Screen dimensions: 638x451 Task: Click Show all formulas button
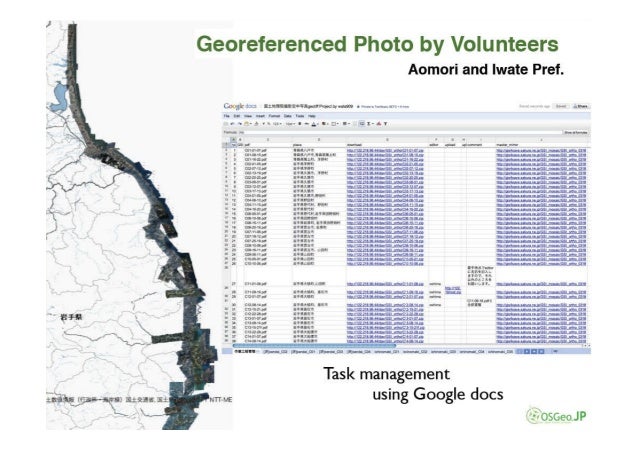click(574, 130)
